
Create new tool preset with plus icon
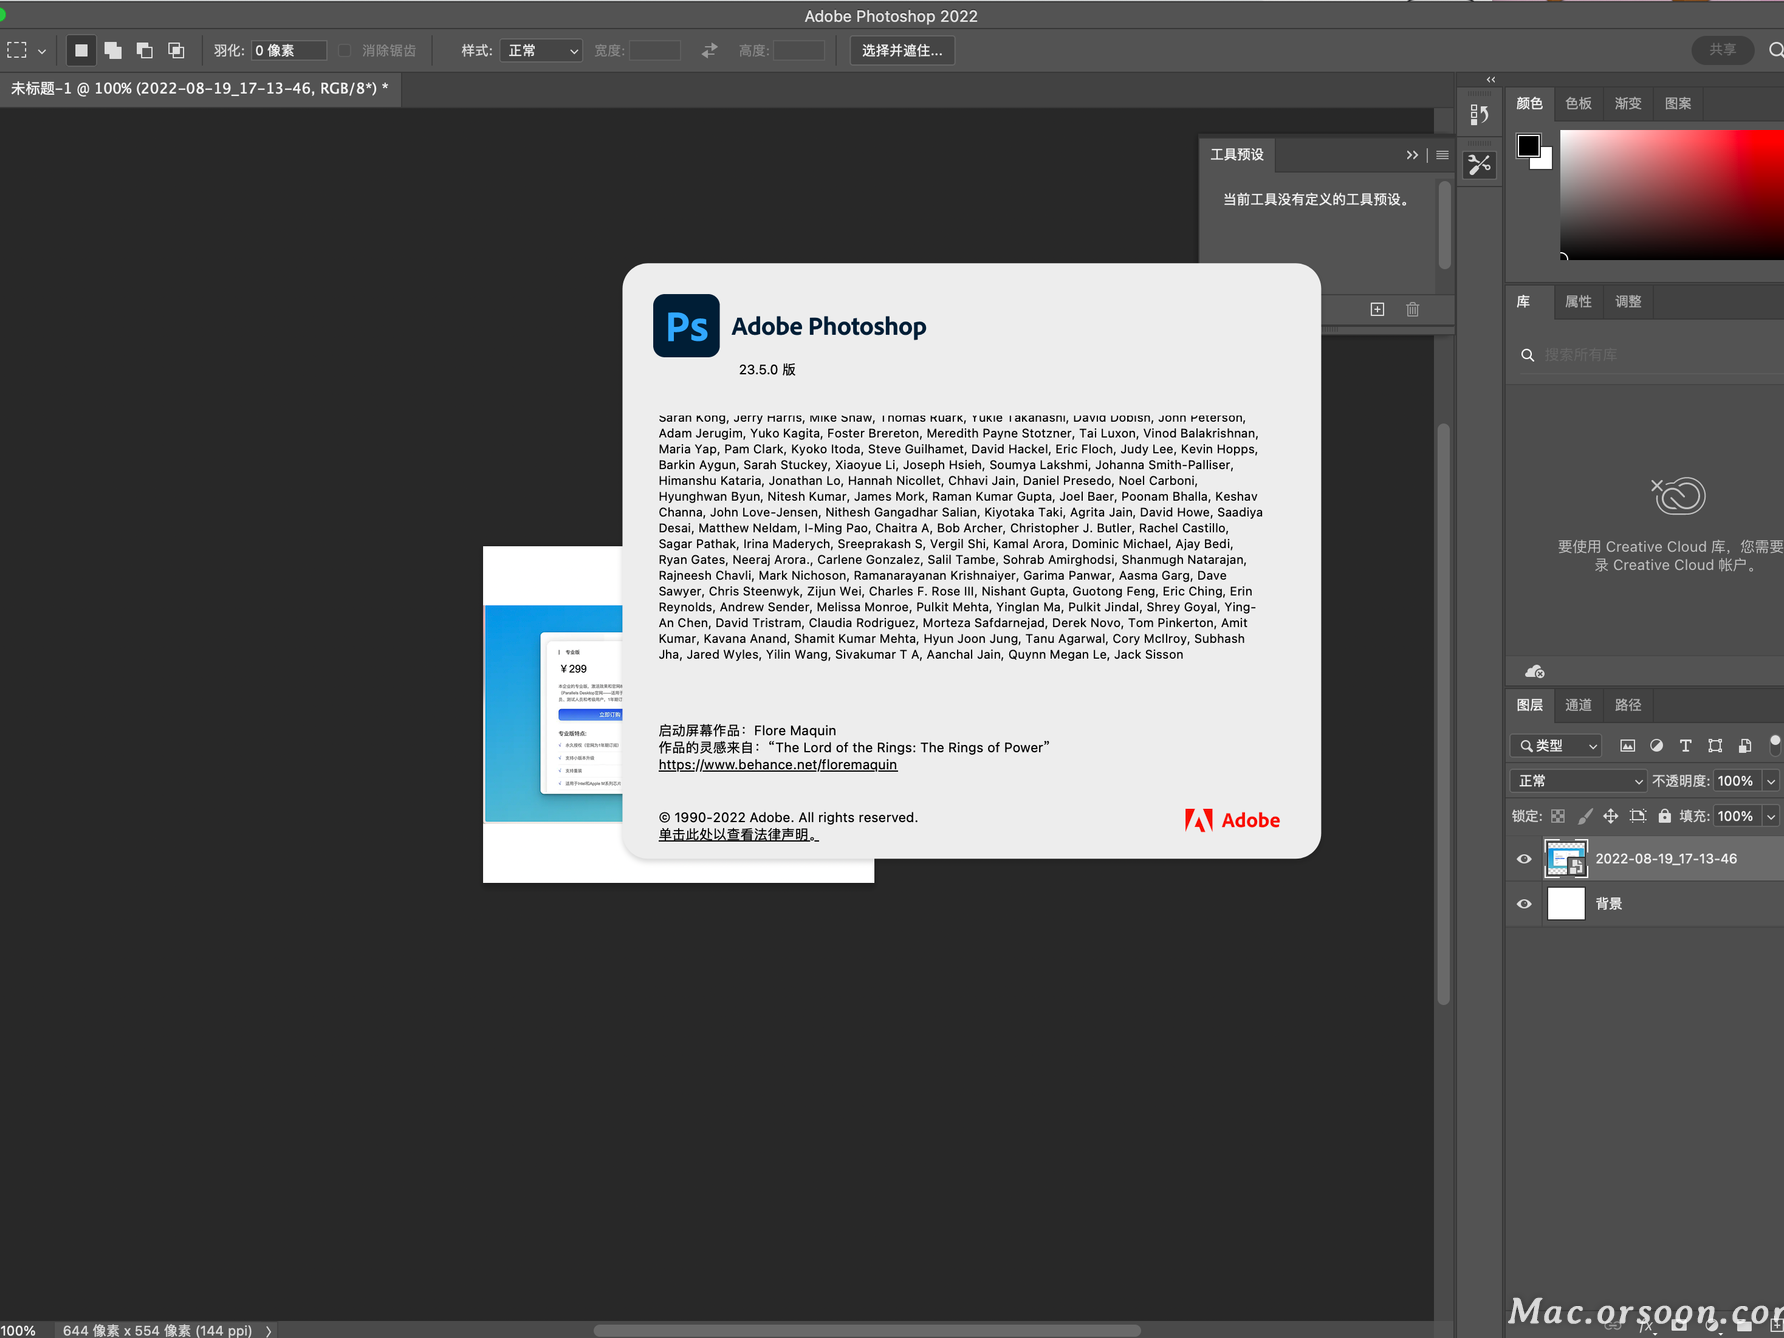pyautogui.click(x=1377, y=309)
